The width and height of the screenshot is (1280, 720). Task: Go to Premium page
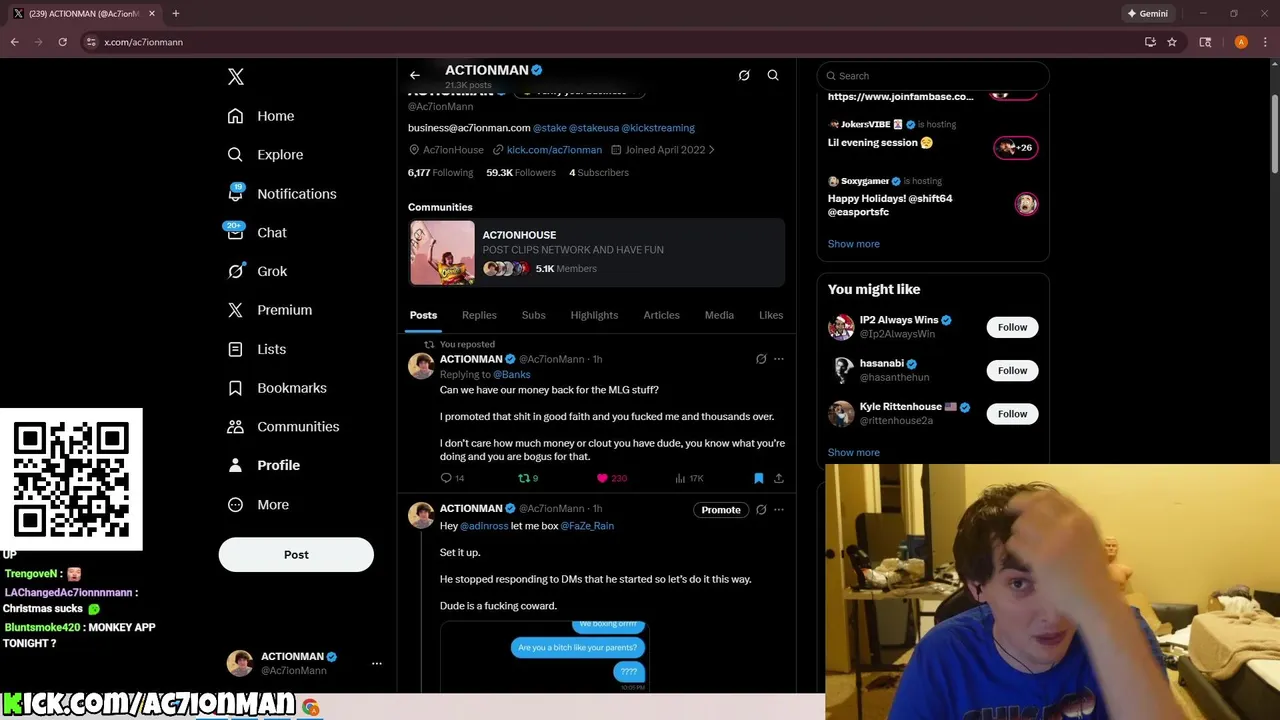click(x=270, y=310)
